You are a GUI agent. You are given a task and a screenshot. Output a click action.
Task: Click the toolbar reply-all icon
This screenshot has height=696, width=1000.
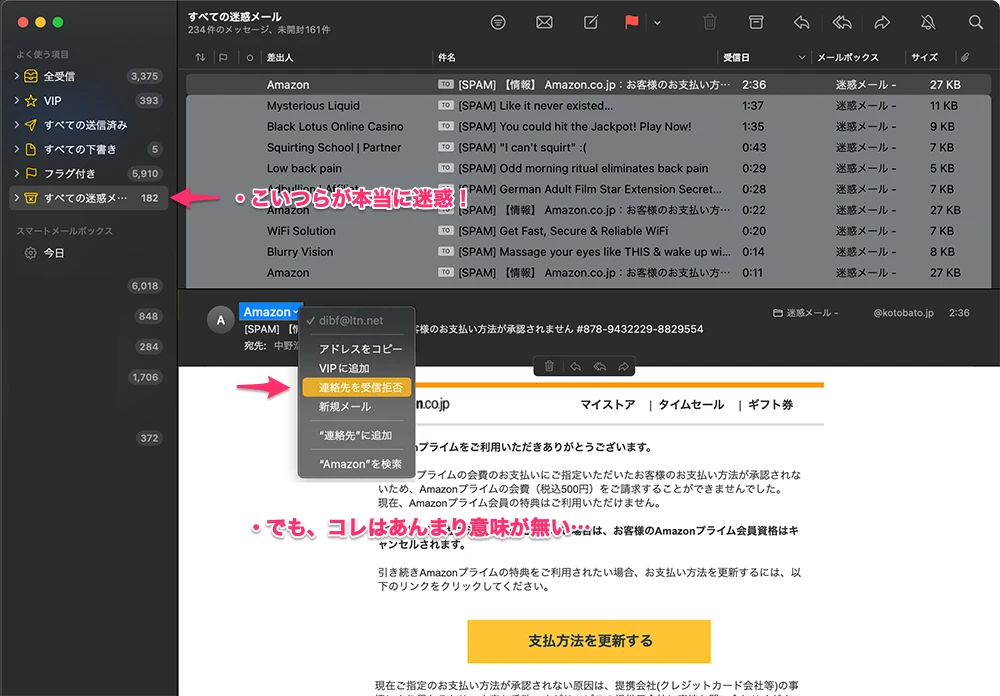tap(842, 22)
